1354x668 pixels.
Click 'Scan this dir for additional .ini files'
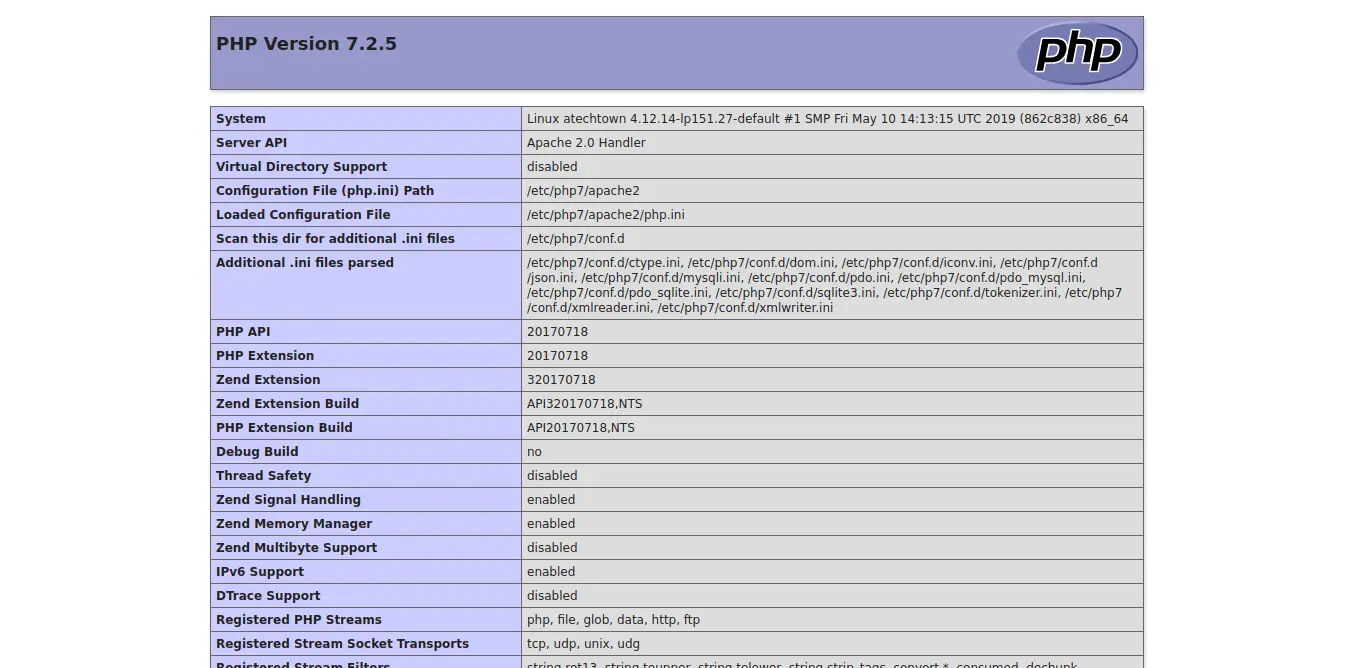coord(335,239)
